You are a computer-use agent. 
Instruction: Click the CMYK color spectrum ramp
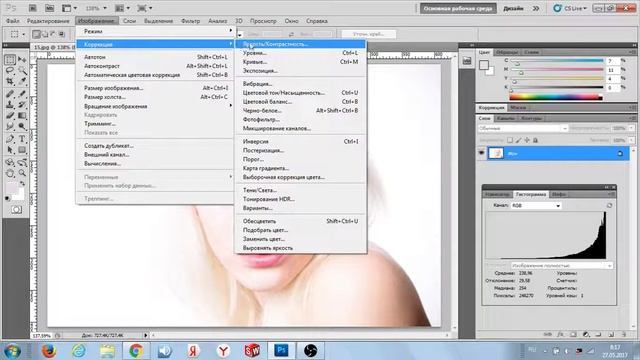click(556, 97)
